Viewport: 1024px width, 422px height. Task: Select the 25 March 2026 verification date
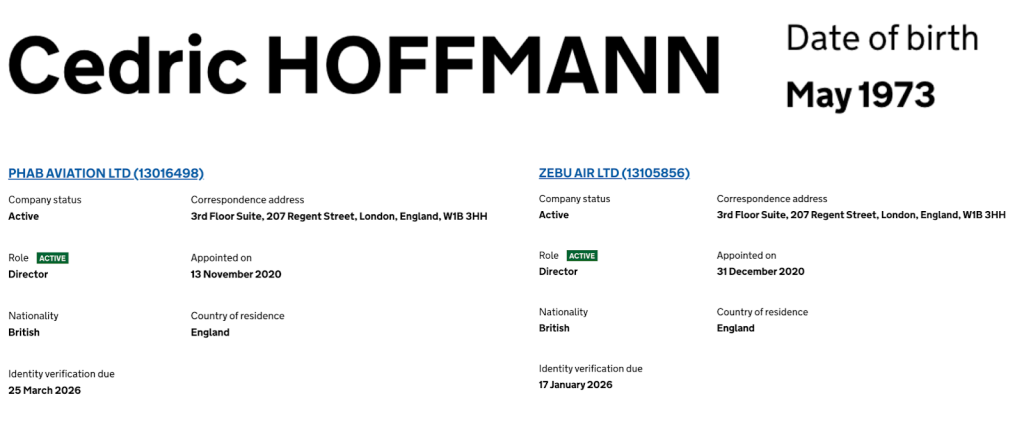tap(45, 390)
